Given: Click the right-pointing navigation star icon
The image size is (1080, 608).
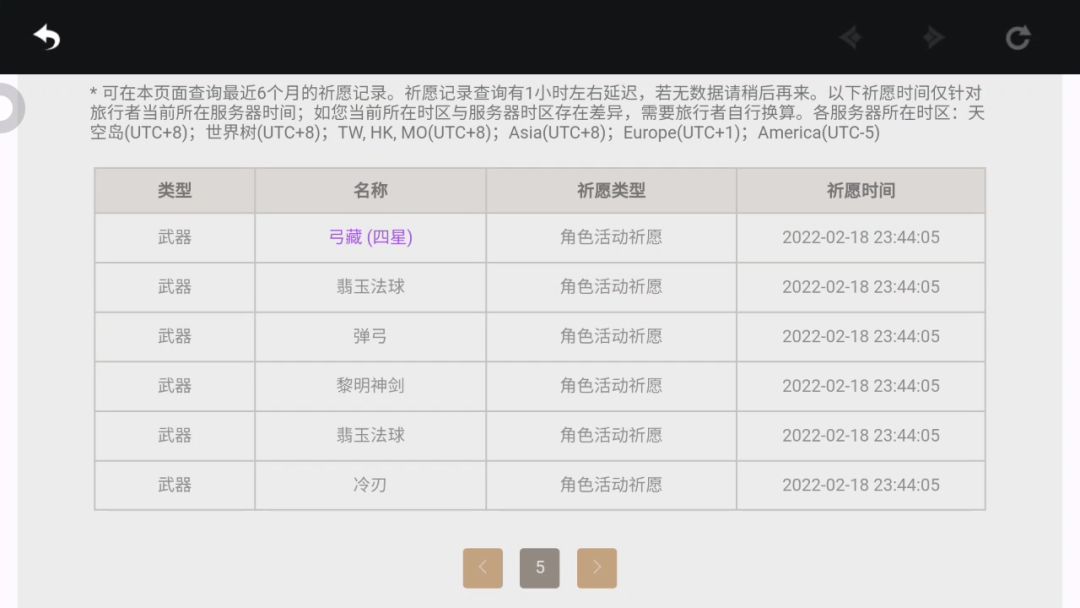Looking at the screenshot, I should pos(933,37).
